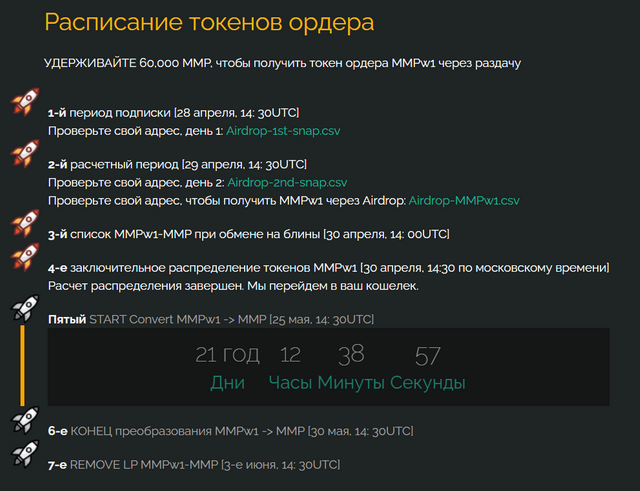Click the 'Дни' countdown label
The height and width of the screenshot is (491, 640).
pos(227,382)
